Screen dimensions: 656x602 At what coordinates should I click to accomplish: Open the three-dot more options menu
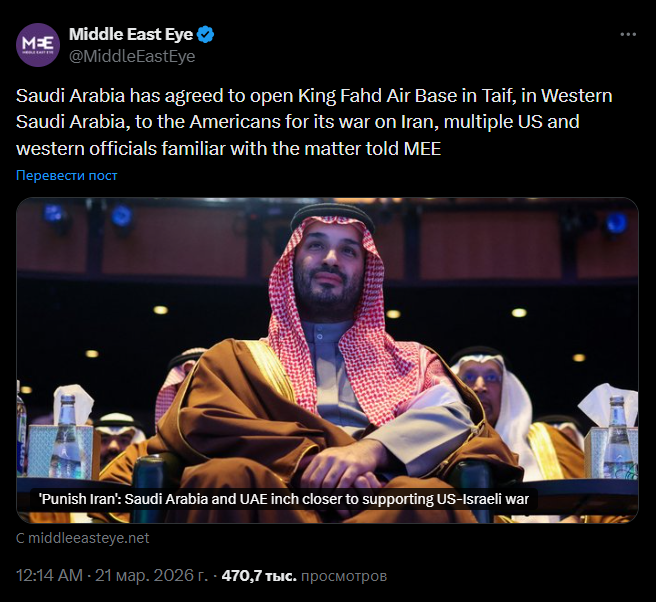pos(627,34)
